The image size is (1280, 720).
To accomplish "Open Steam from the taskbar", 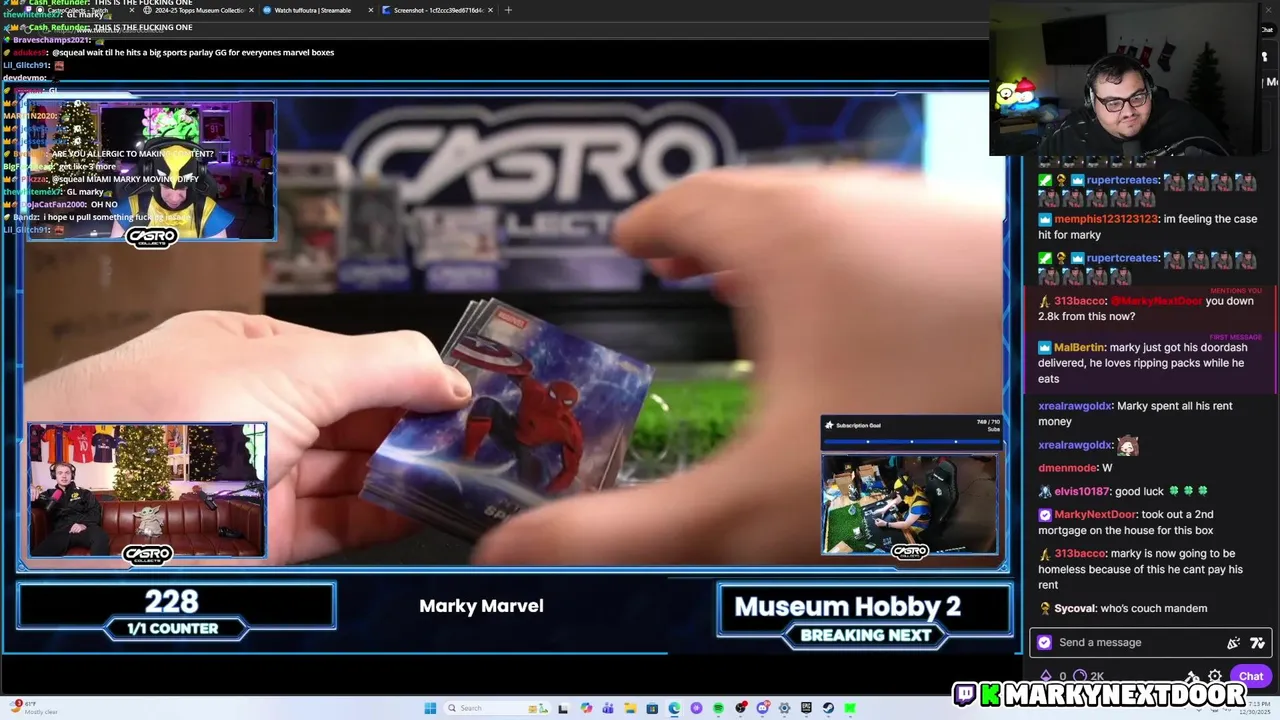I will [828, 708].
